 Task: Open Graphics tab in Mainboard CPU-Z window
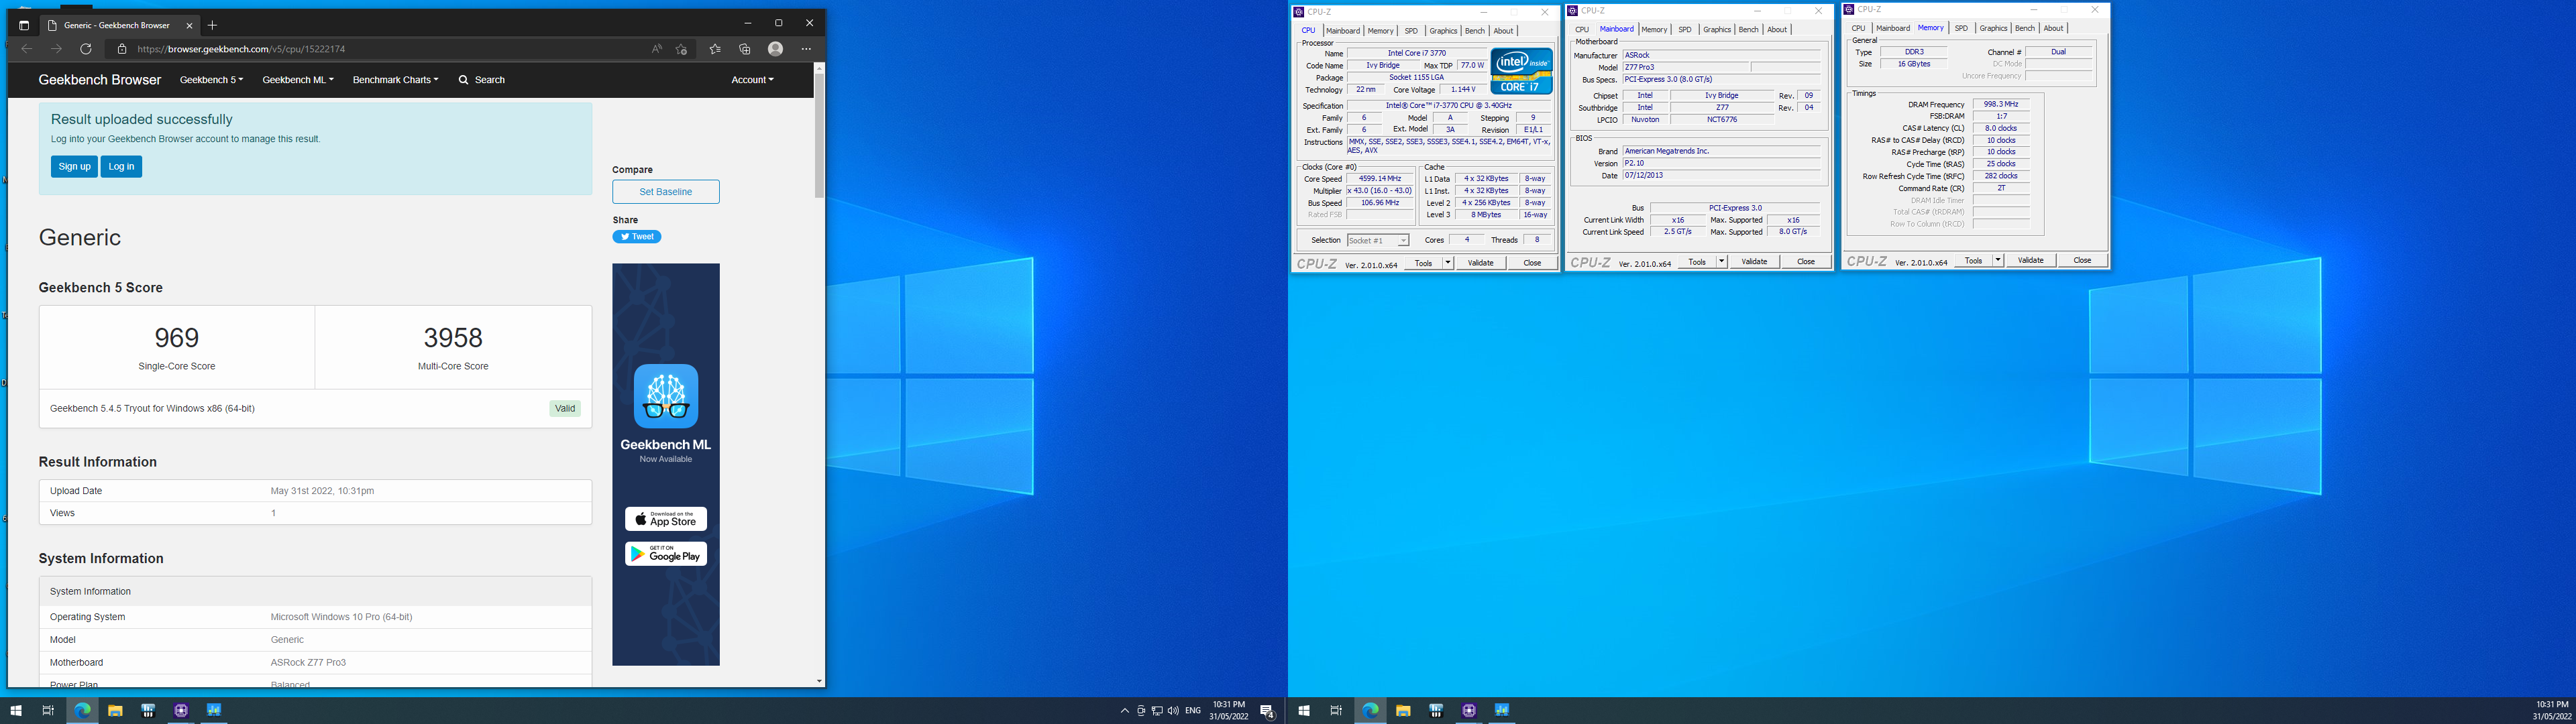tap(1717, 30)
